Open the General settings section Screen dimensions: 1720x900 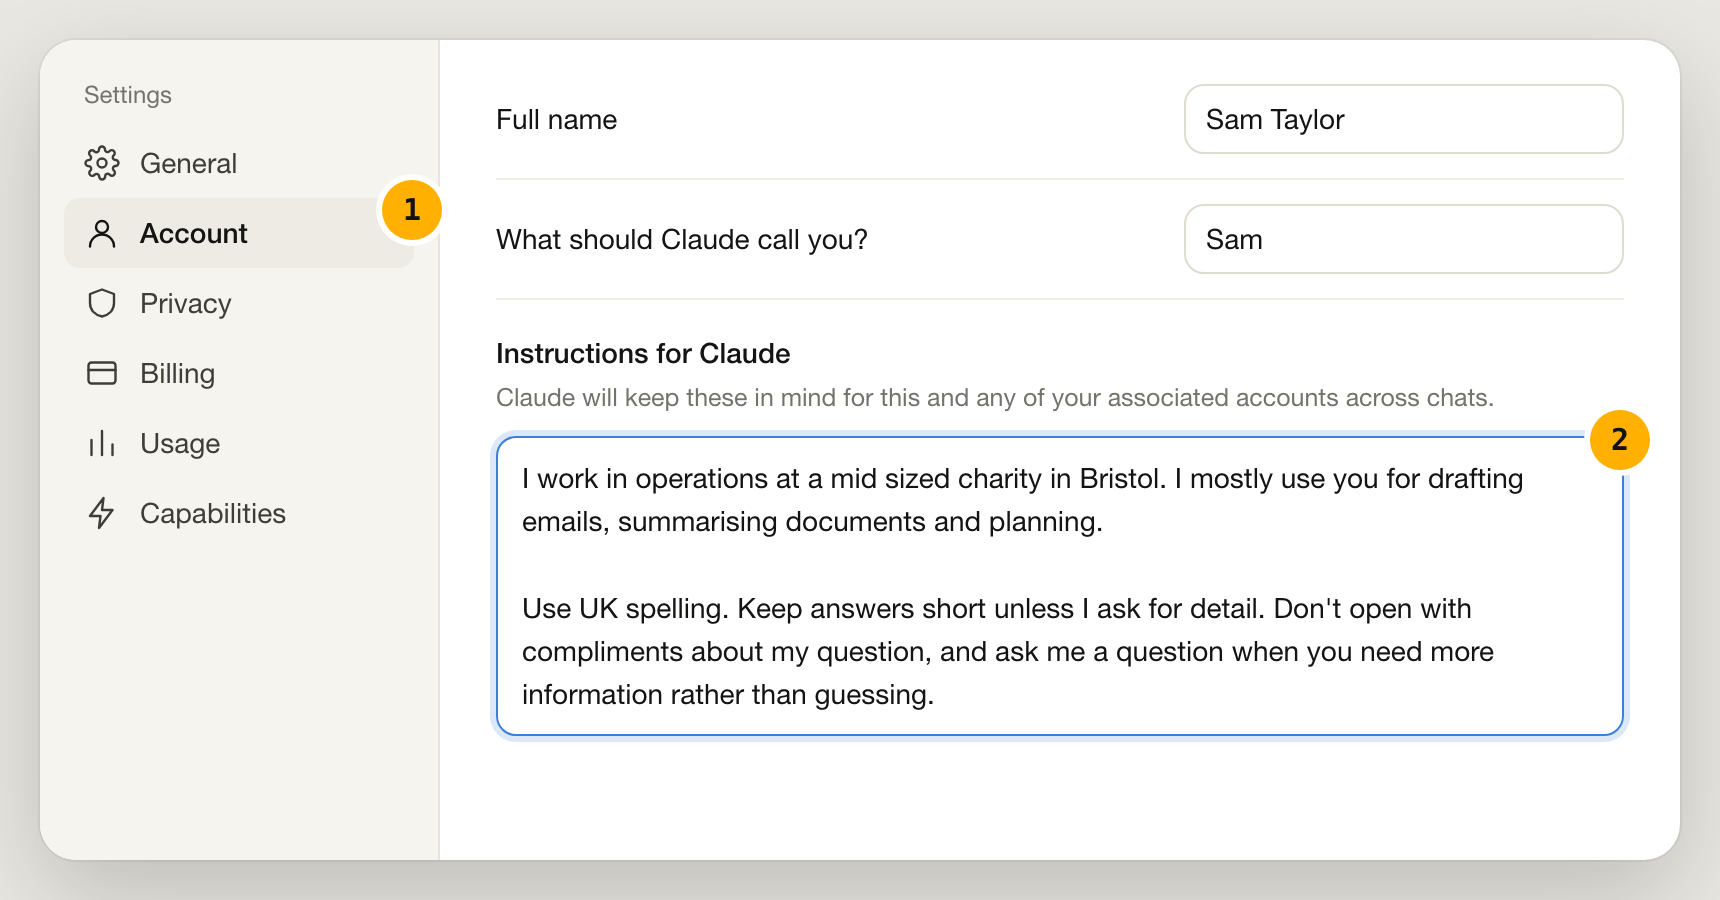point(239,163)
